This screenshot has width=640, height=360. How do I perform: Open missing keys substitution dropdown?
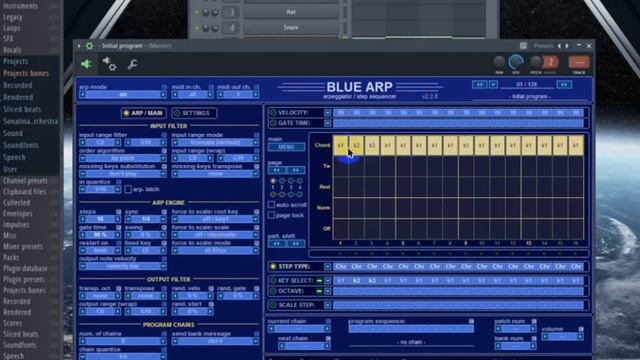point(123,174)
